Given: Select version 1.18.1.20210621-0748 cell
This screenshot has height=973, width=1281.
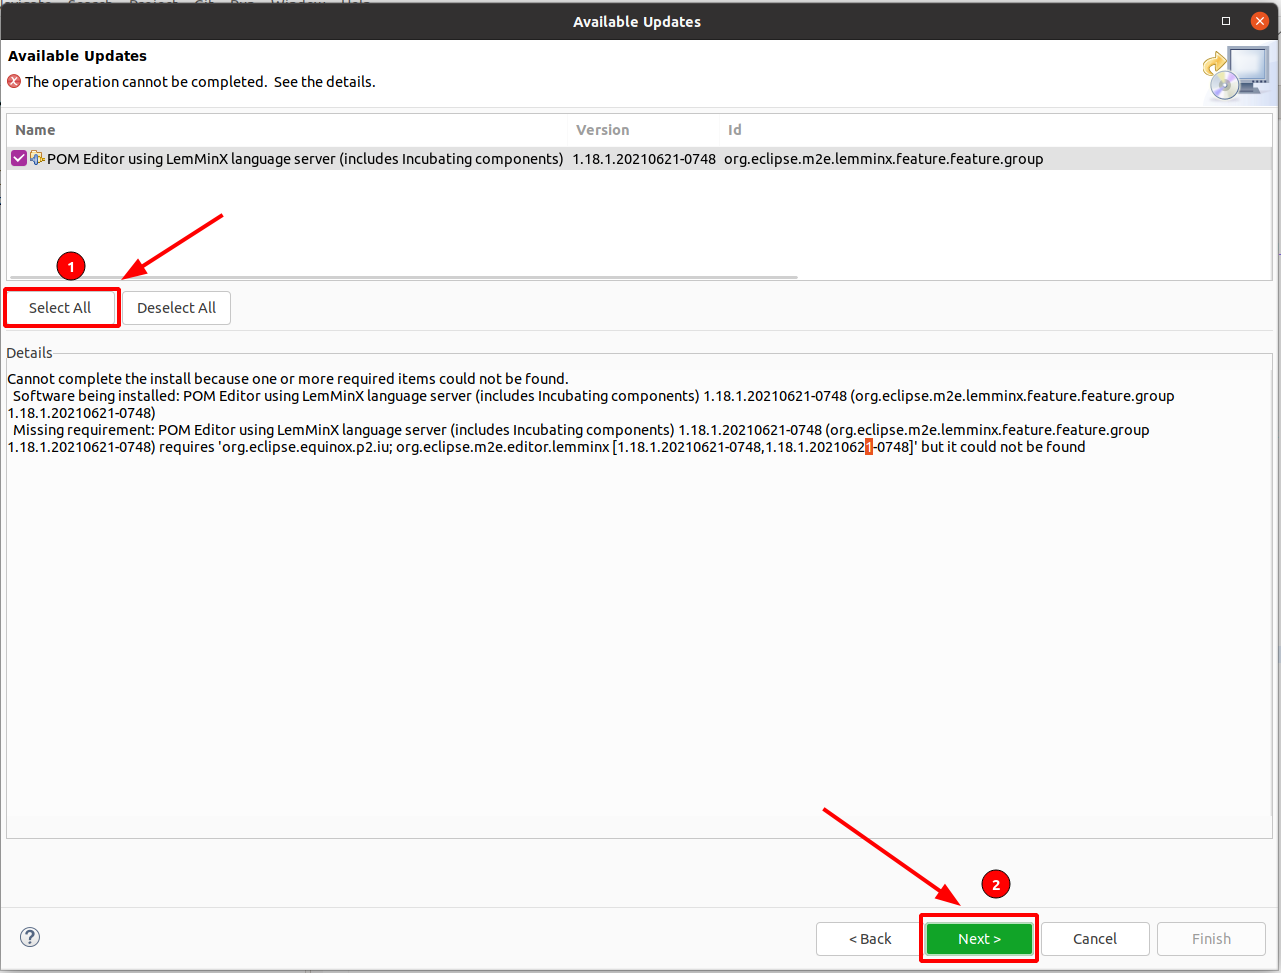Looking at the screenshot, I should (644, 159).
